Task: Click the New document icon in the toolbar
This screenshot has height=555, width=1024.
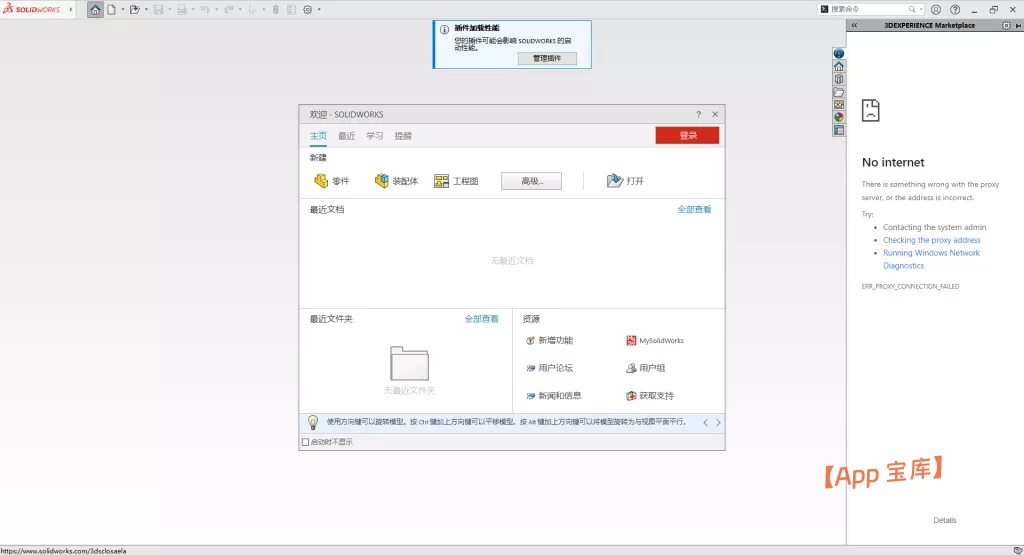Action: (x=112, y=10)
